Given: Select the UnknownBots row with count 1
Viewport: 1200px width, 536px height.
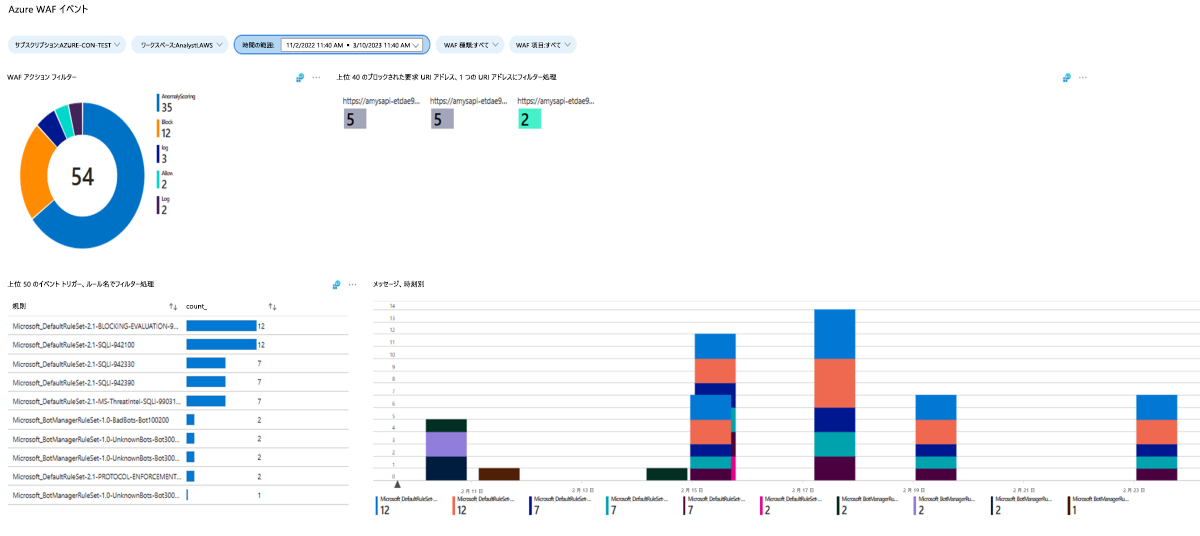Looking at the screenshot, I should [x=178, y=495].
